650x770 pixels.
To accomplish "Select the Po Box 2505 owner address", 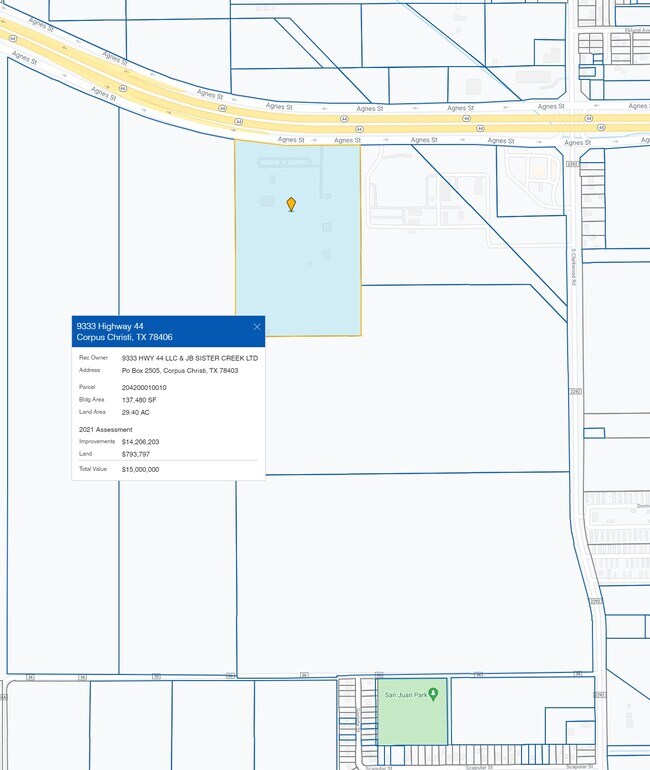I will click(180, 370).
